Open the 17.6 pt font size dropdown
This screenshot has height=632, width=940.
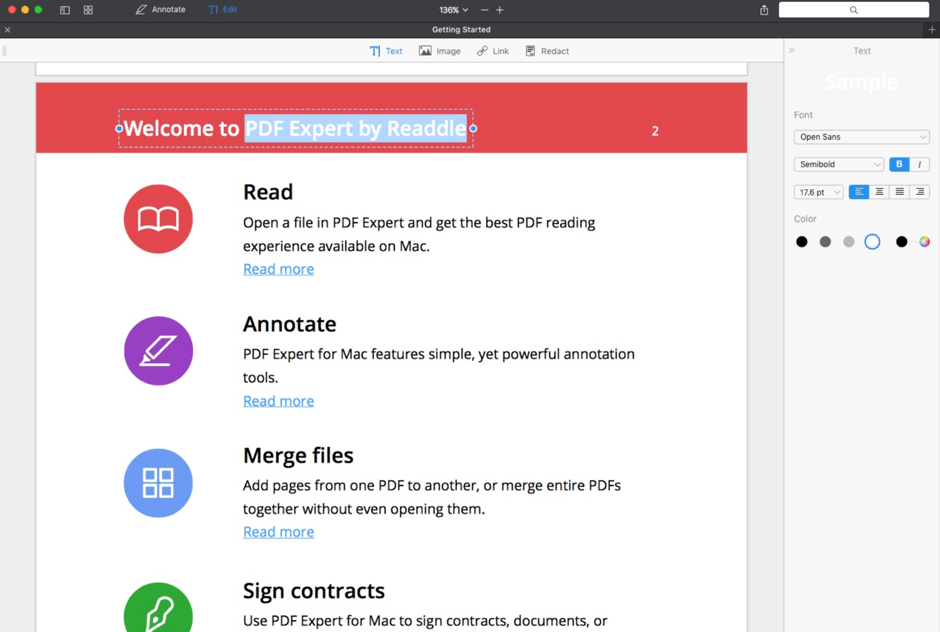coord(818,192)
